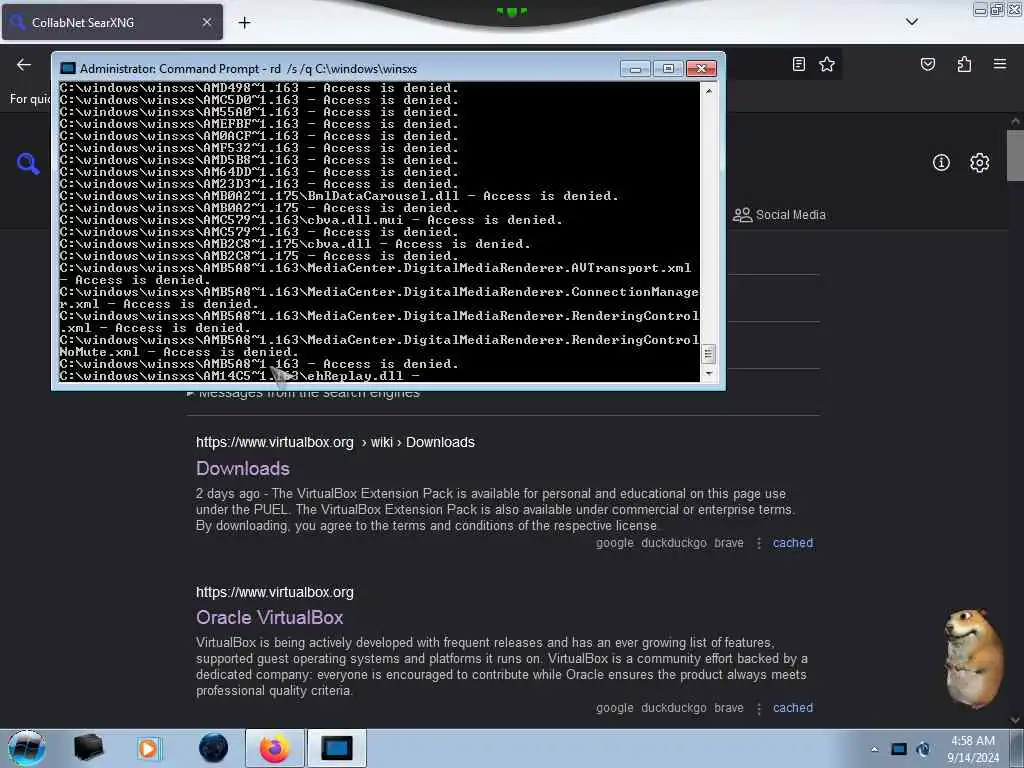Open SearXNG preferences gear
The image size is (1024, 768).
click(x=979, y=163)
